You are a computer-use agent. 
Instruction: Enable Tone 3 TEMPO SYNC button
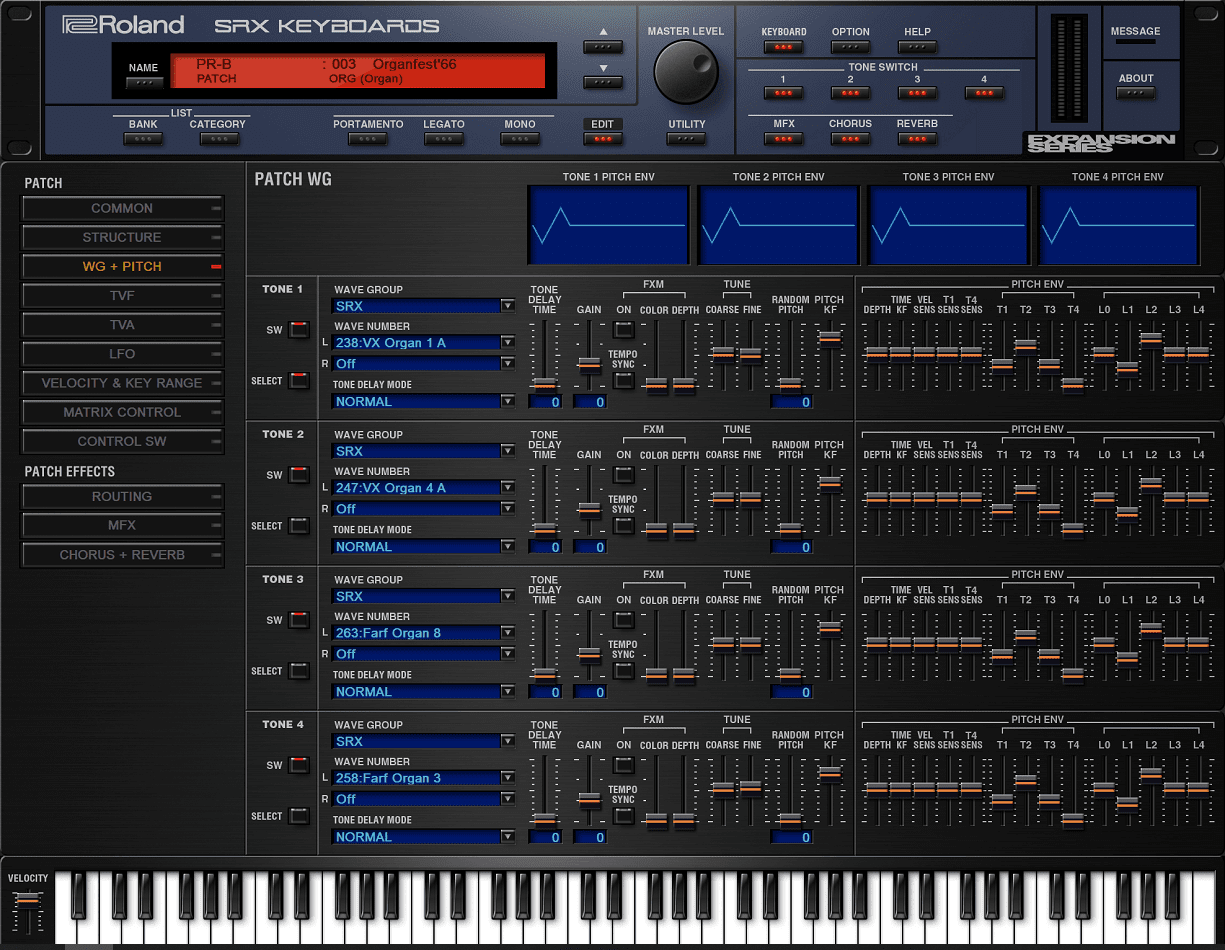coord(624,670)
